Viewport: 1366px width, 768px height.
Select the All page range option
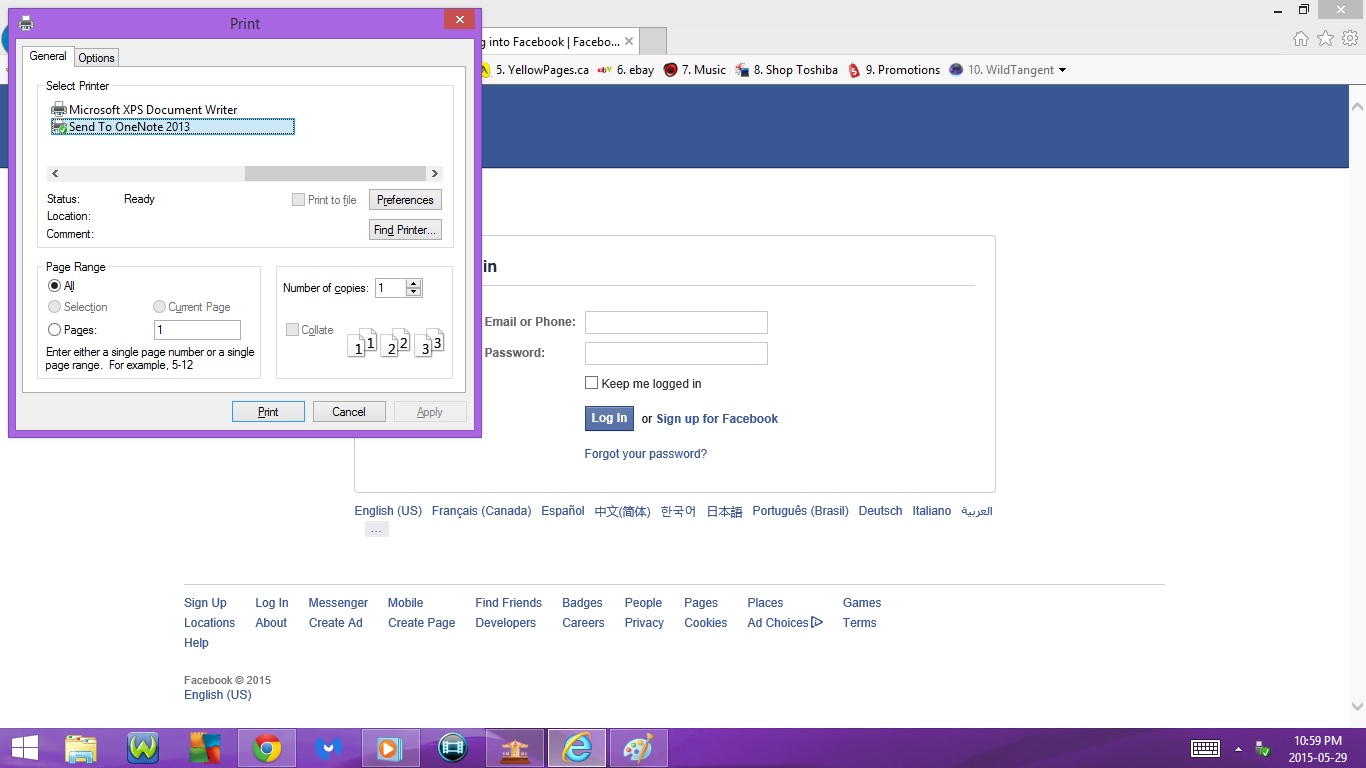coord(55,286)
